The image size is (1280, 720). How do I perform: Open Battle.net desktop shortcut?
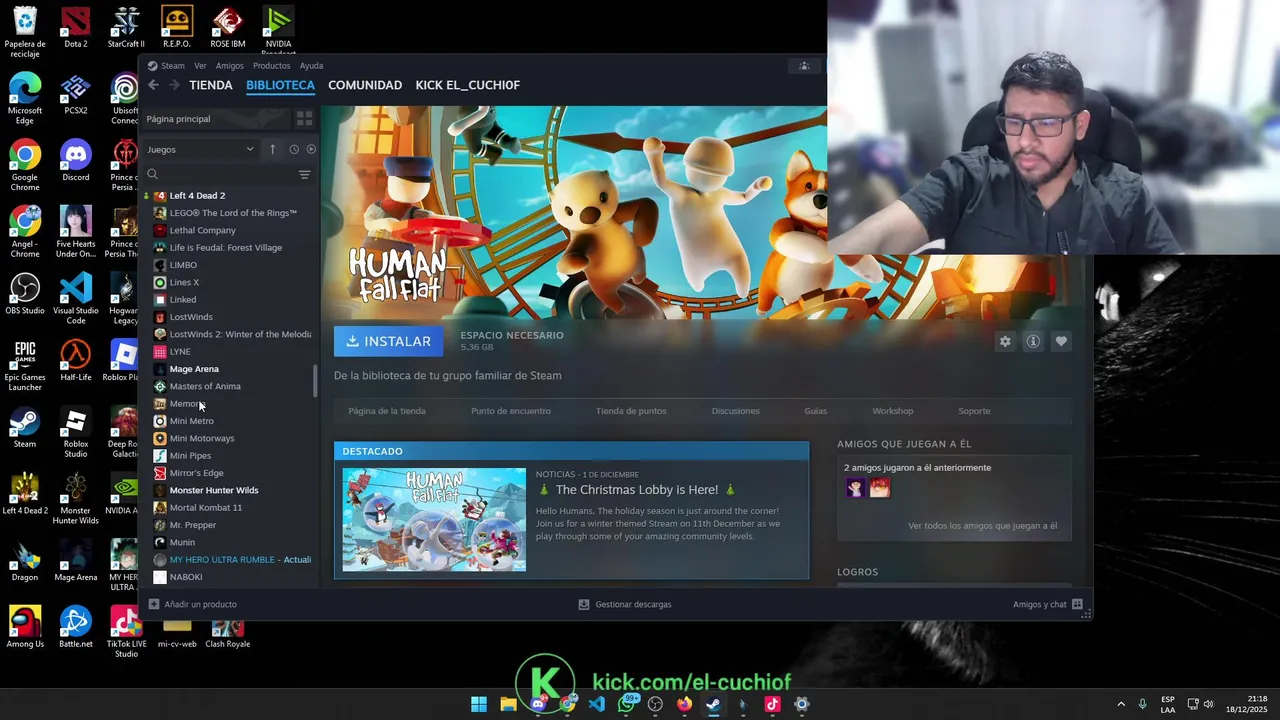click(x=76, y=627)
